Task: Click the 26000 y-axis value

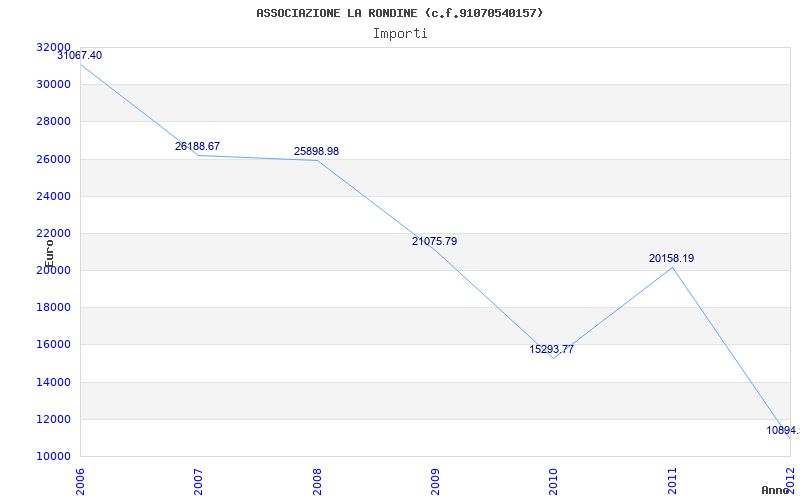Action: click(53, 159)
